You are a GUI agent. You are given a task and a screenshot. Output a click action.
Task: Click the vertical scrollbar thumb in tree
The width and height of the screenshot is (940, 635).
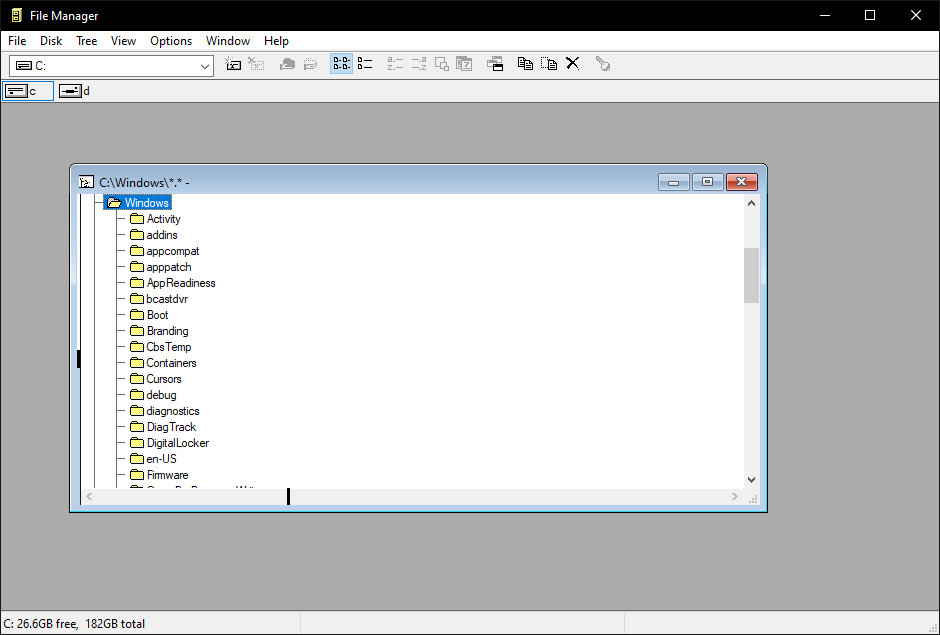(x=751, y=275)
